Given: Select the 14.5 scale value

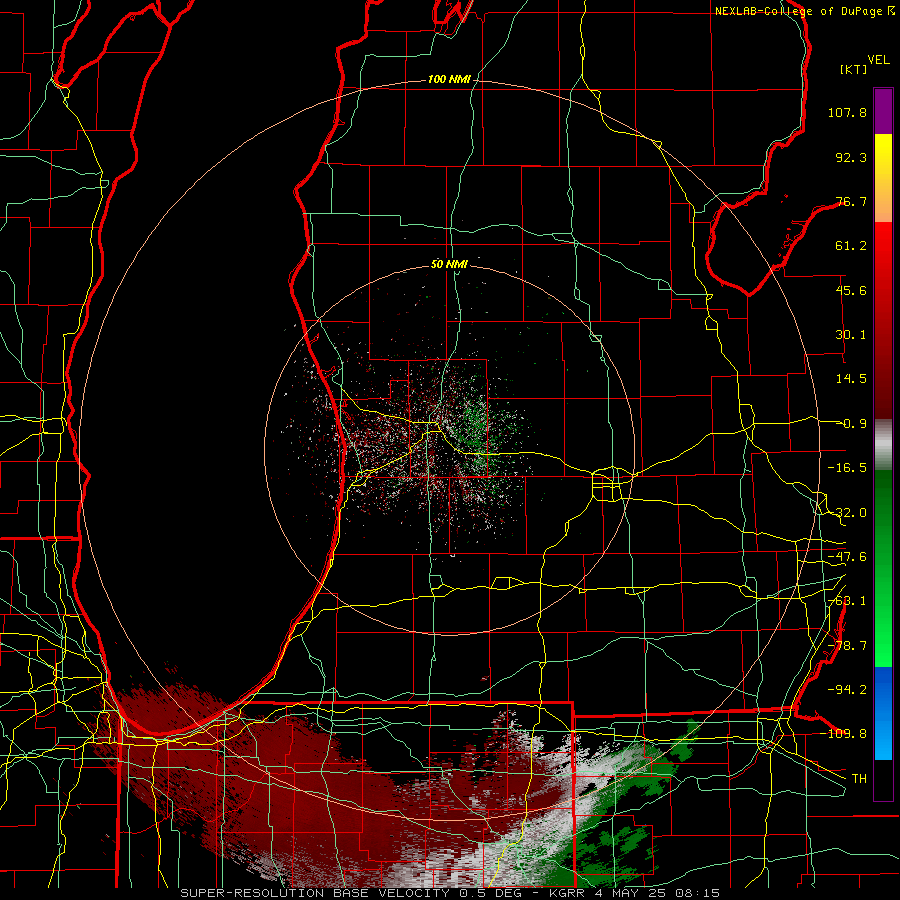Looking at the screenshot, I should pos(851,379).
